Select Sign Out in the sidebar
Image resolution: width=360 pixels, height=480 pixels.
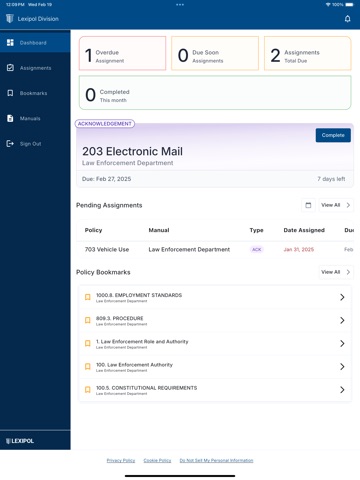(35, 144)
